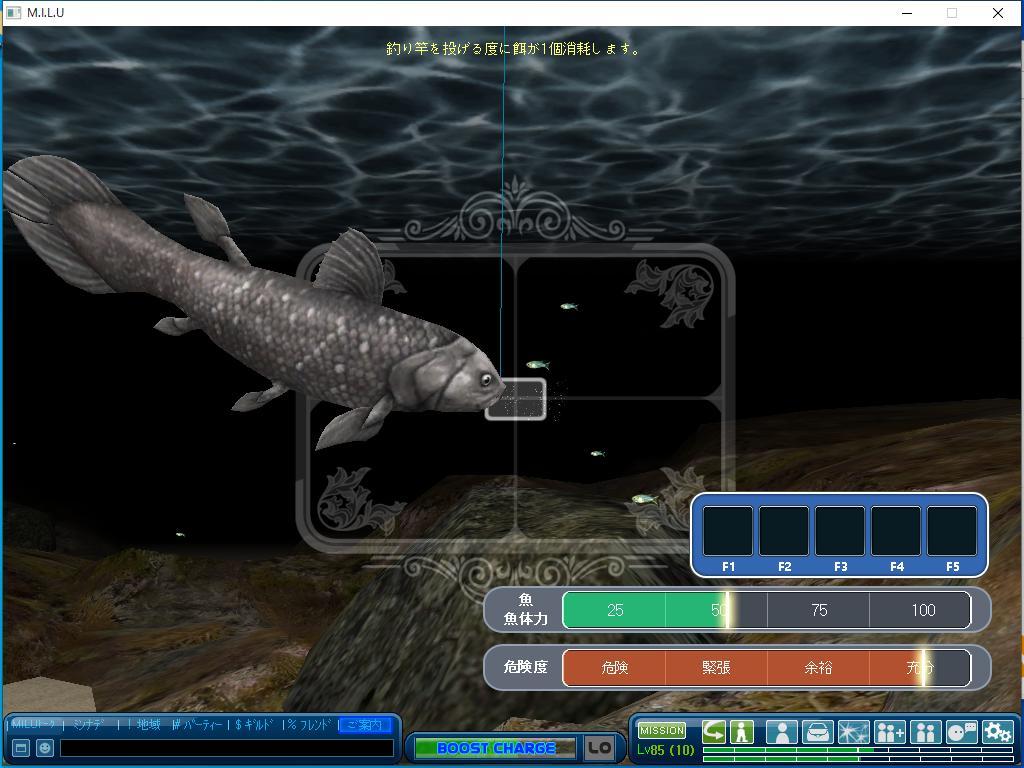Open the two-person party icon

[x=925, y=732]
